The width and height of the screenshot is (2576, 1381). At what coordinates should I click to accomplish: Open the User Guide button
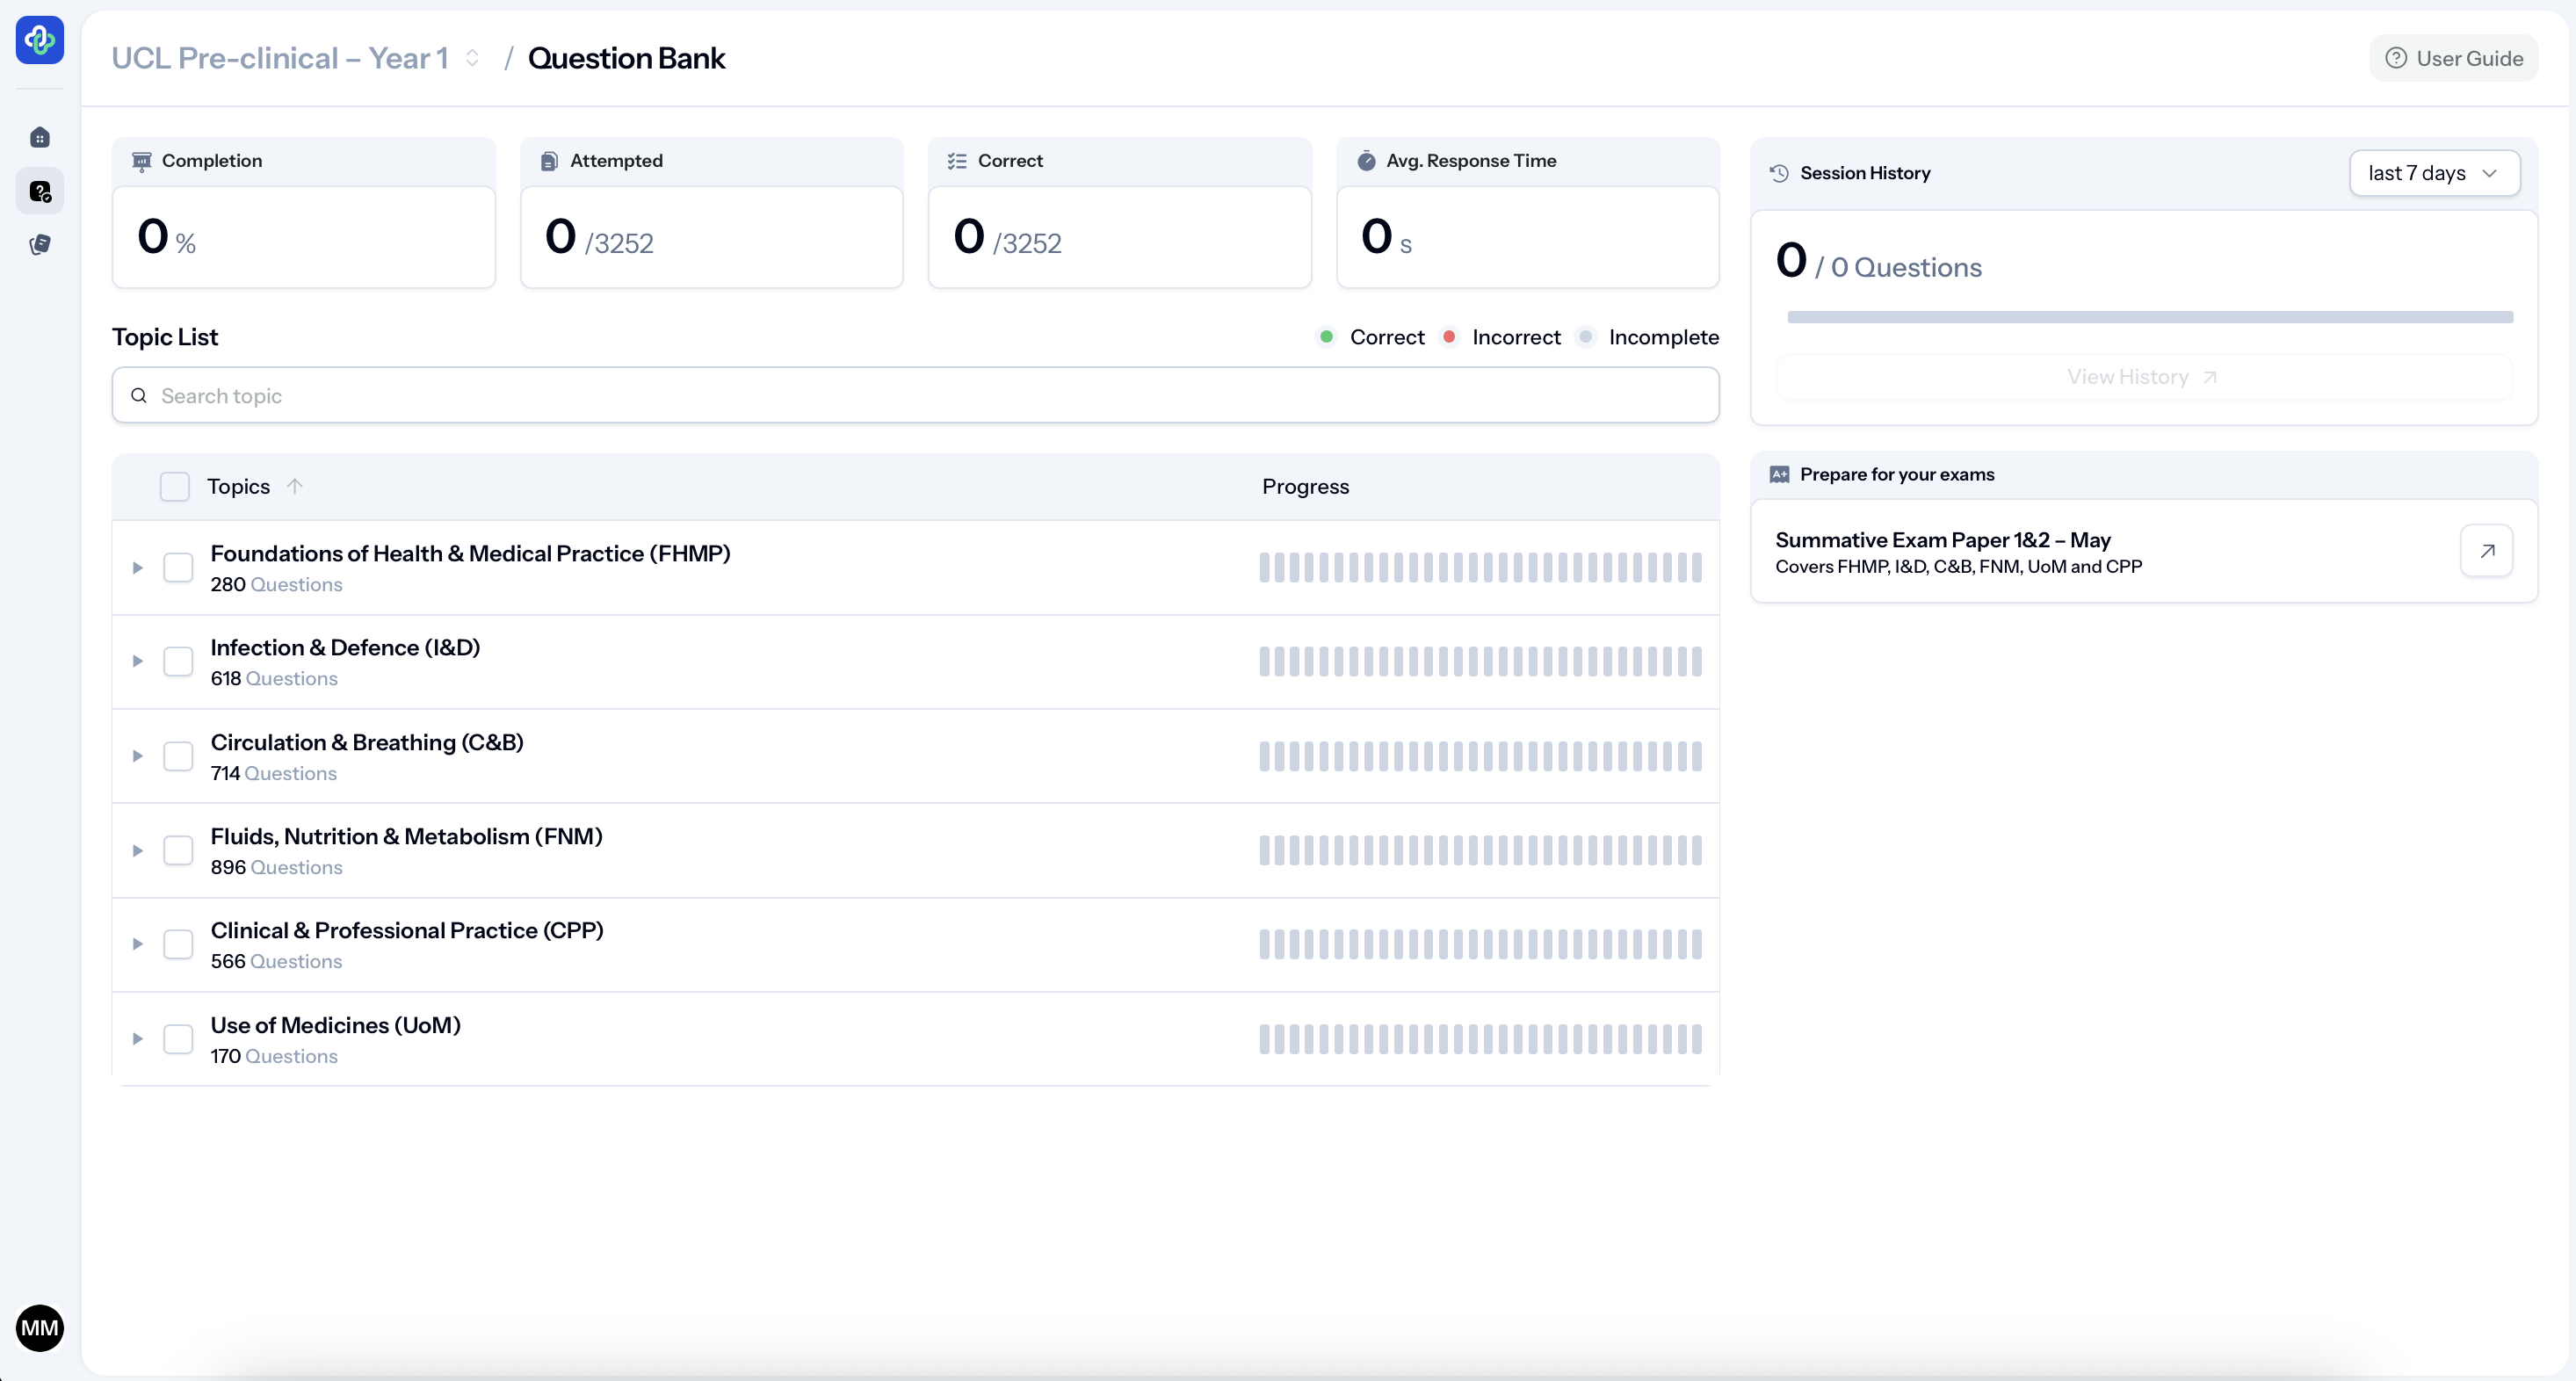2453,58
